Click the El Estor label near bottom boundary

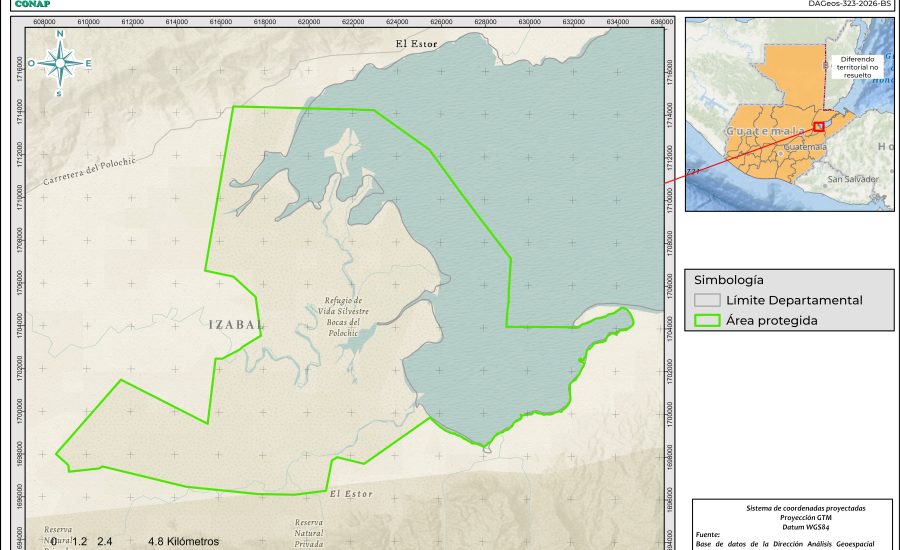[x=350, y=494]
